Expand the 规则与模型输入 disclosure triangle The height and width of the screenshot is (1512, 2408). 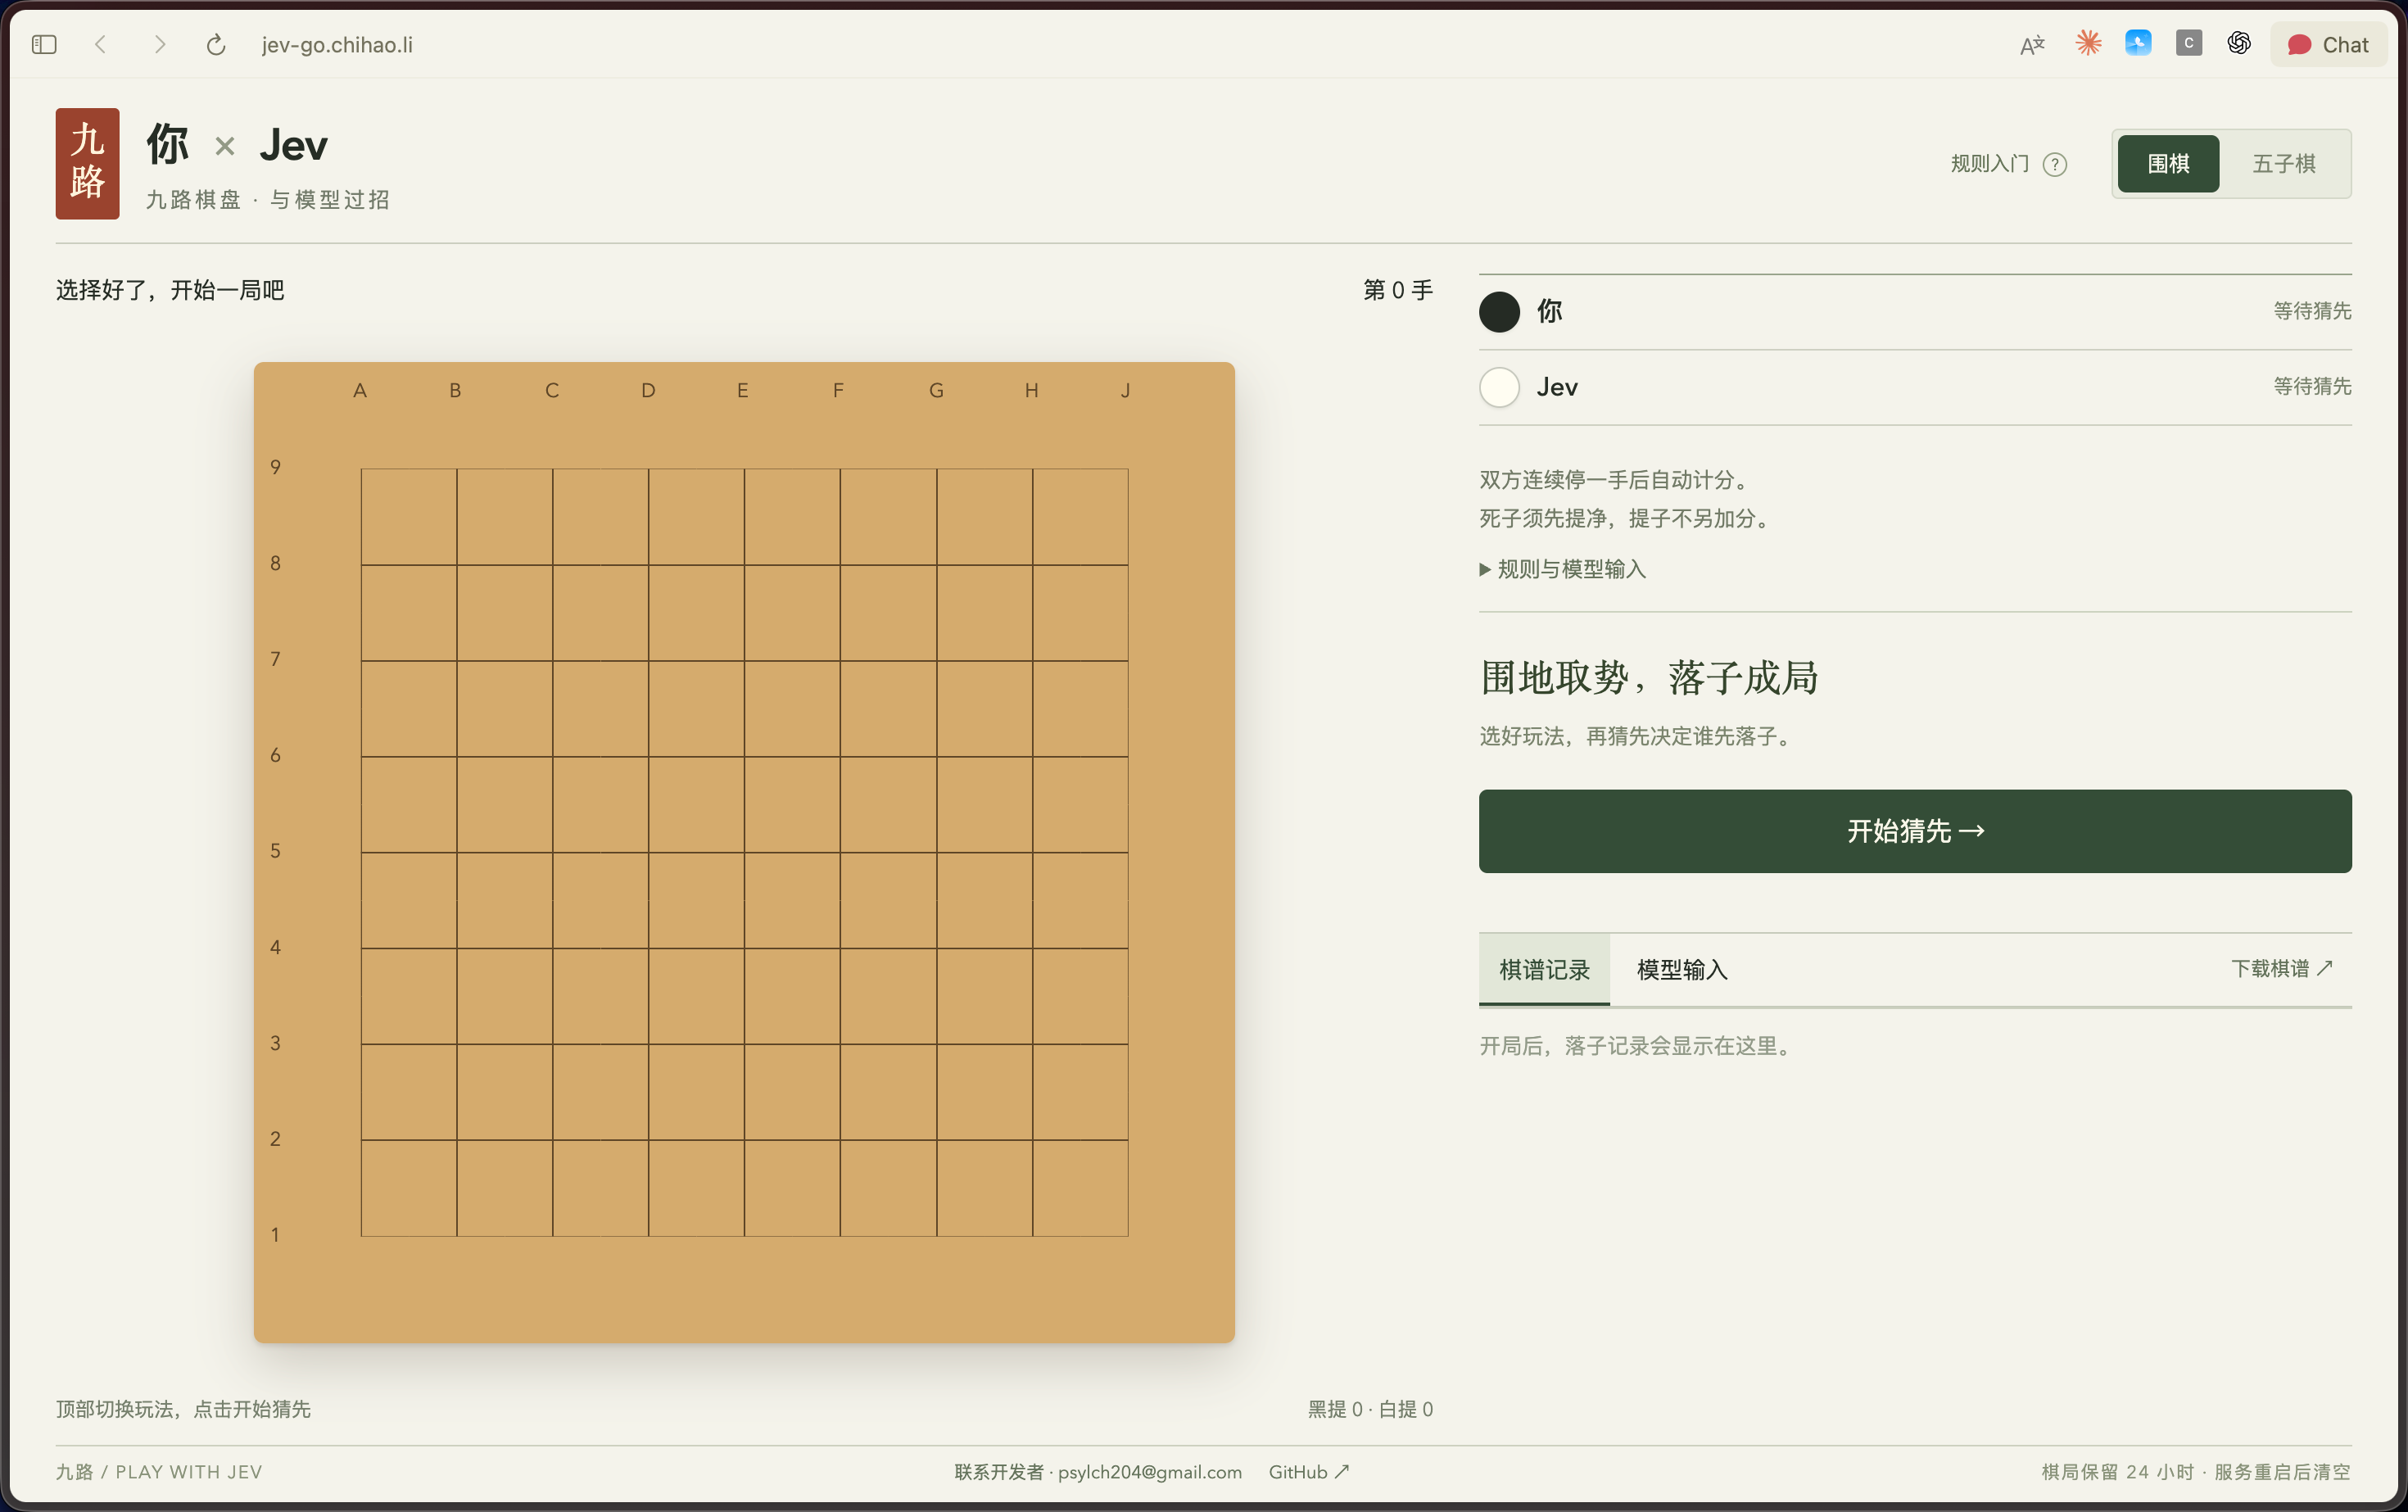pos(1485,569)
